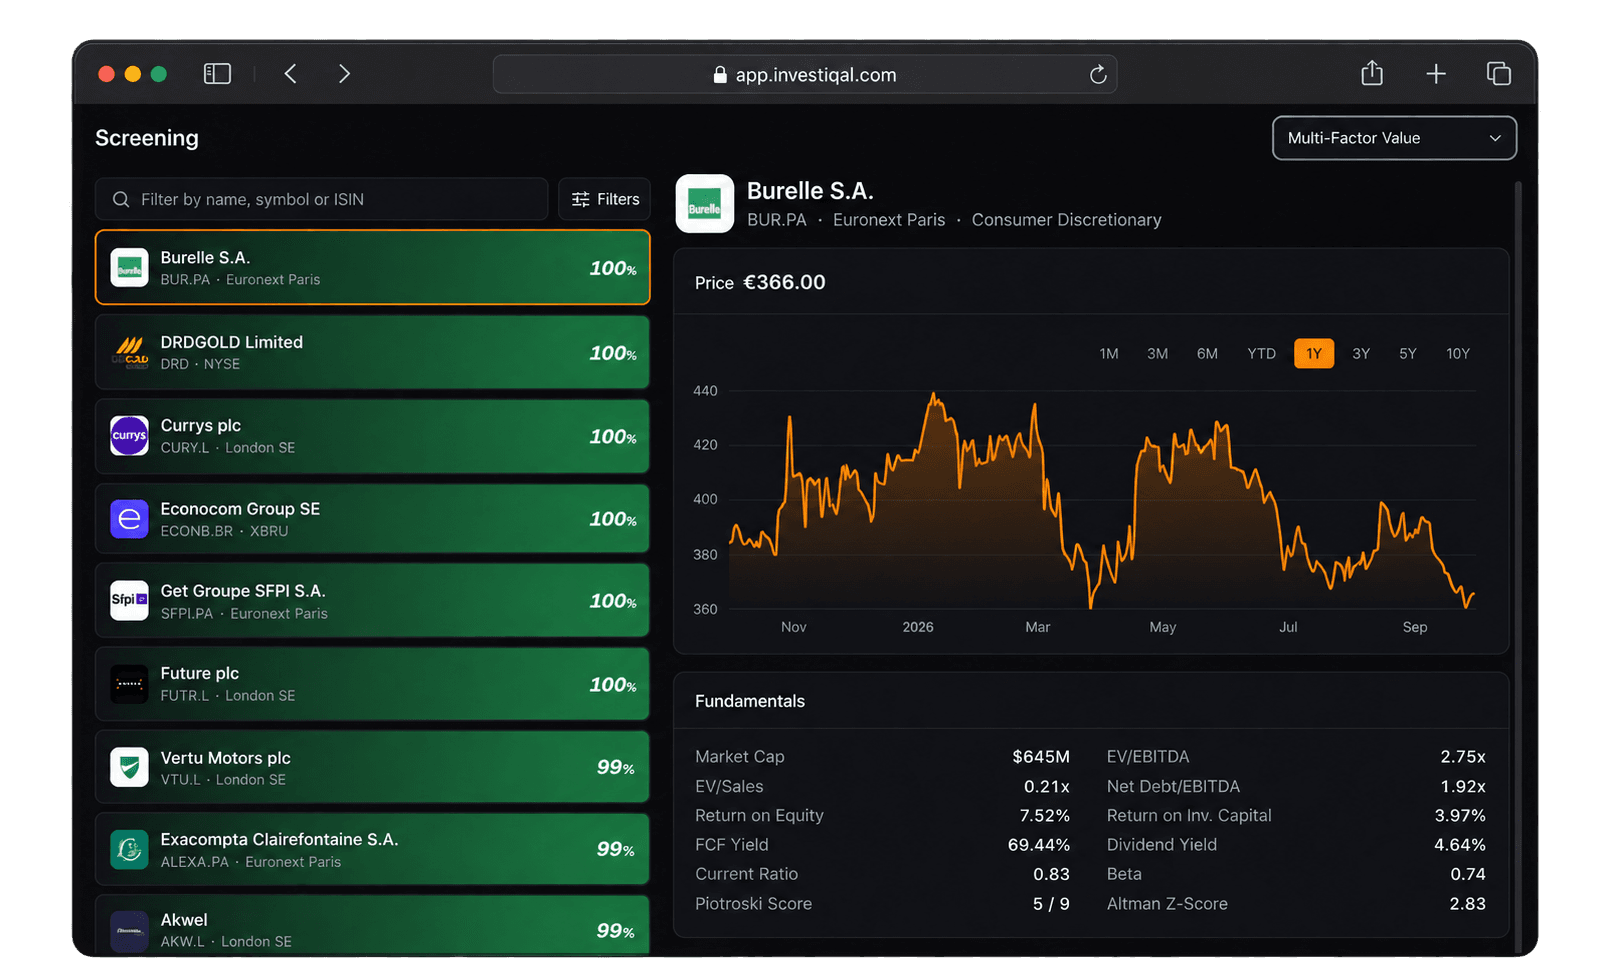1609x977 pixels.
Task: Switch chart to 3M range
Action: point(1158,354)
